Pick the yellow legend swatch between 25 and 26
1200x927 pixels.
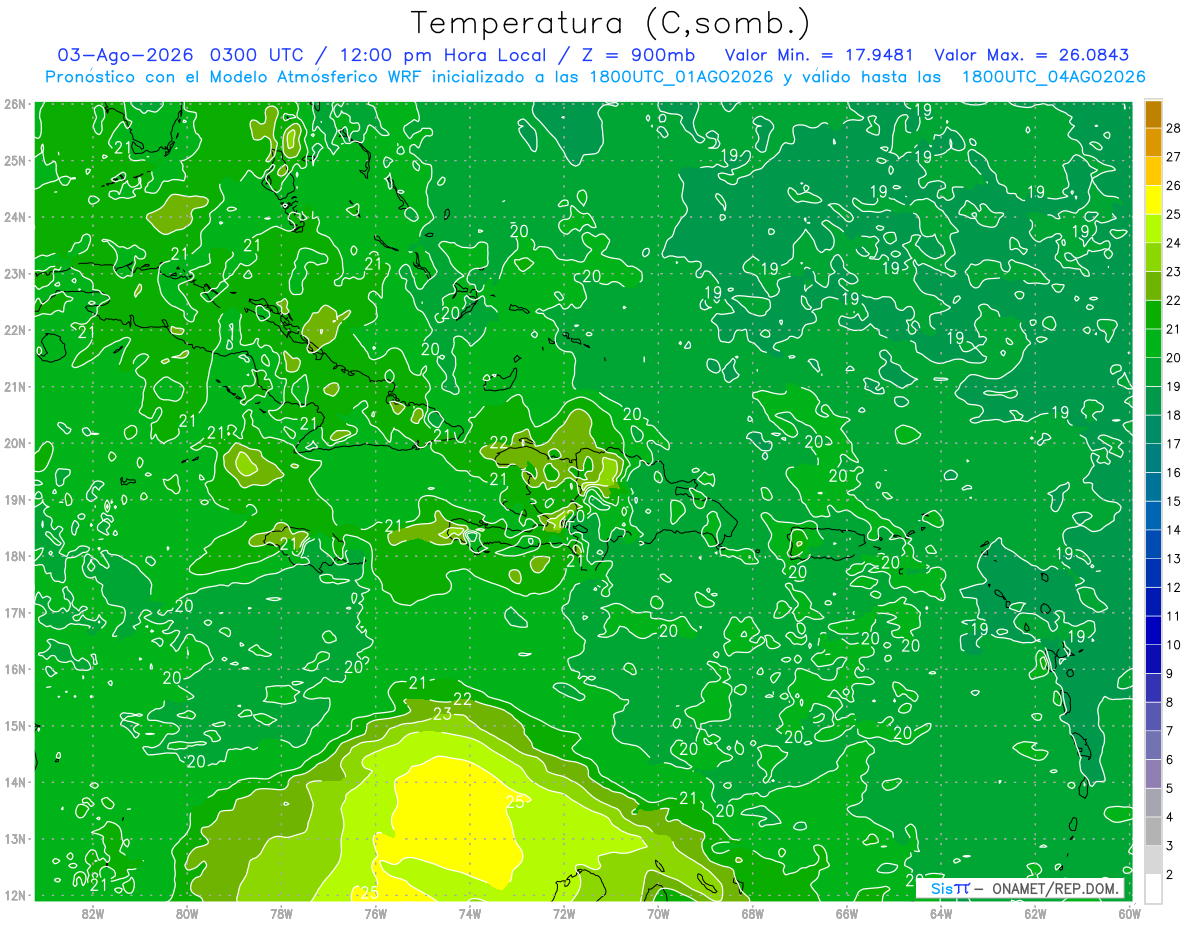coord(1153,200)
